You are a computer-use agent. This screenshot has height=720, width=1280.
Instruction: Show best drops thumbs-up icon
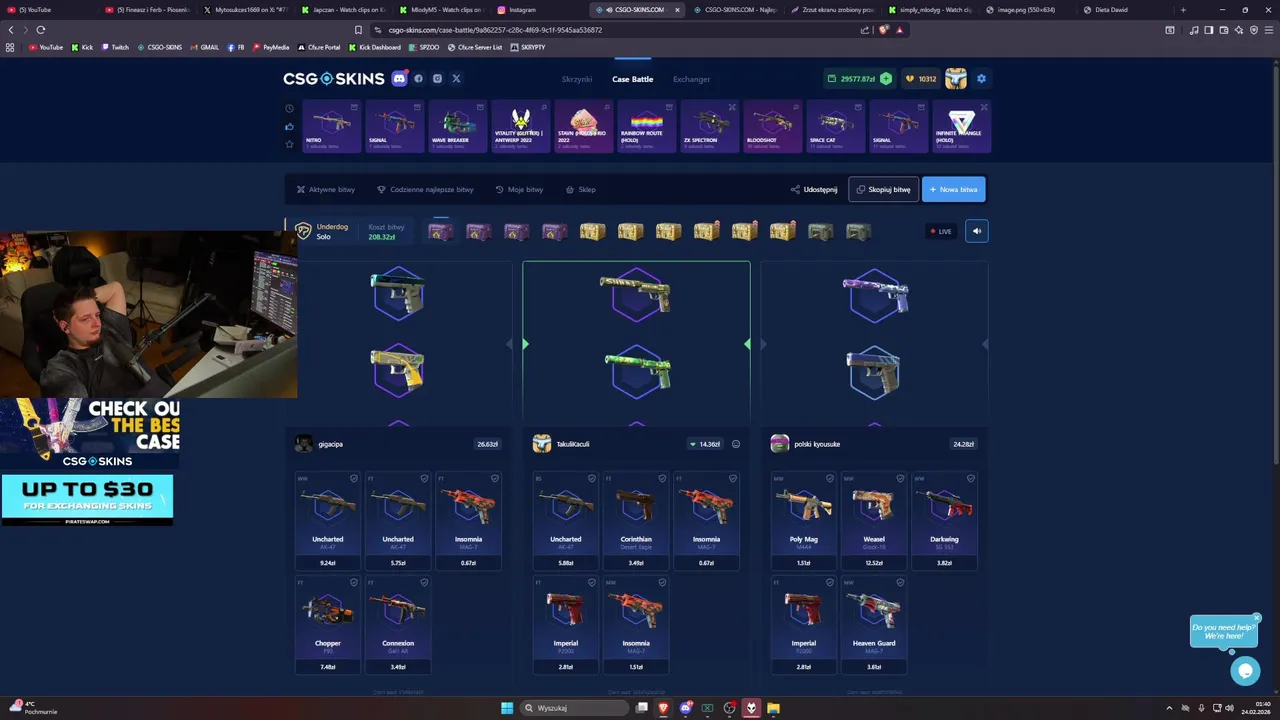tap(289, 126)
